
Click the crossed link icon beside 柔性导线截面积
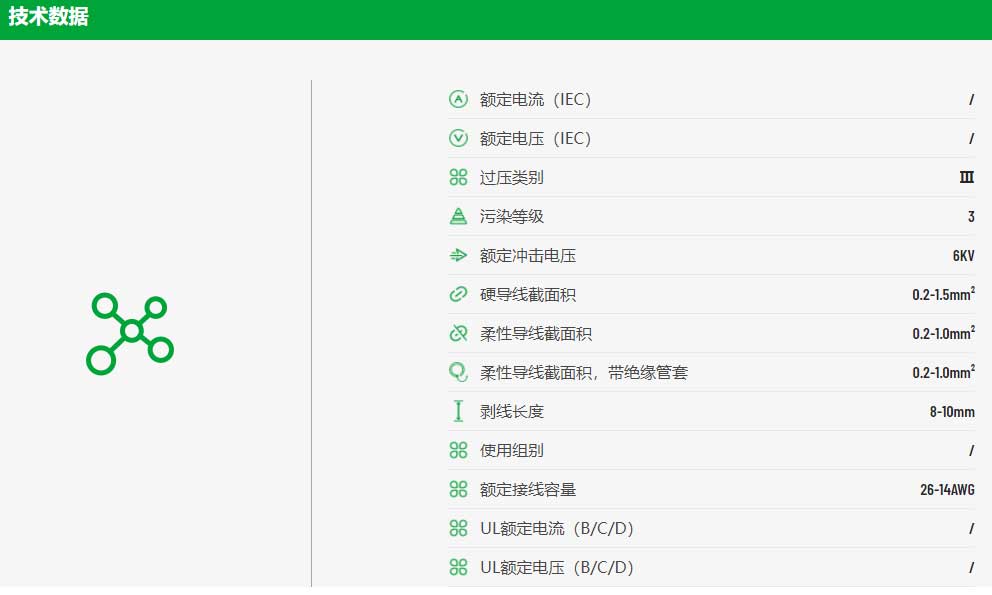click(x=458, y=333)
